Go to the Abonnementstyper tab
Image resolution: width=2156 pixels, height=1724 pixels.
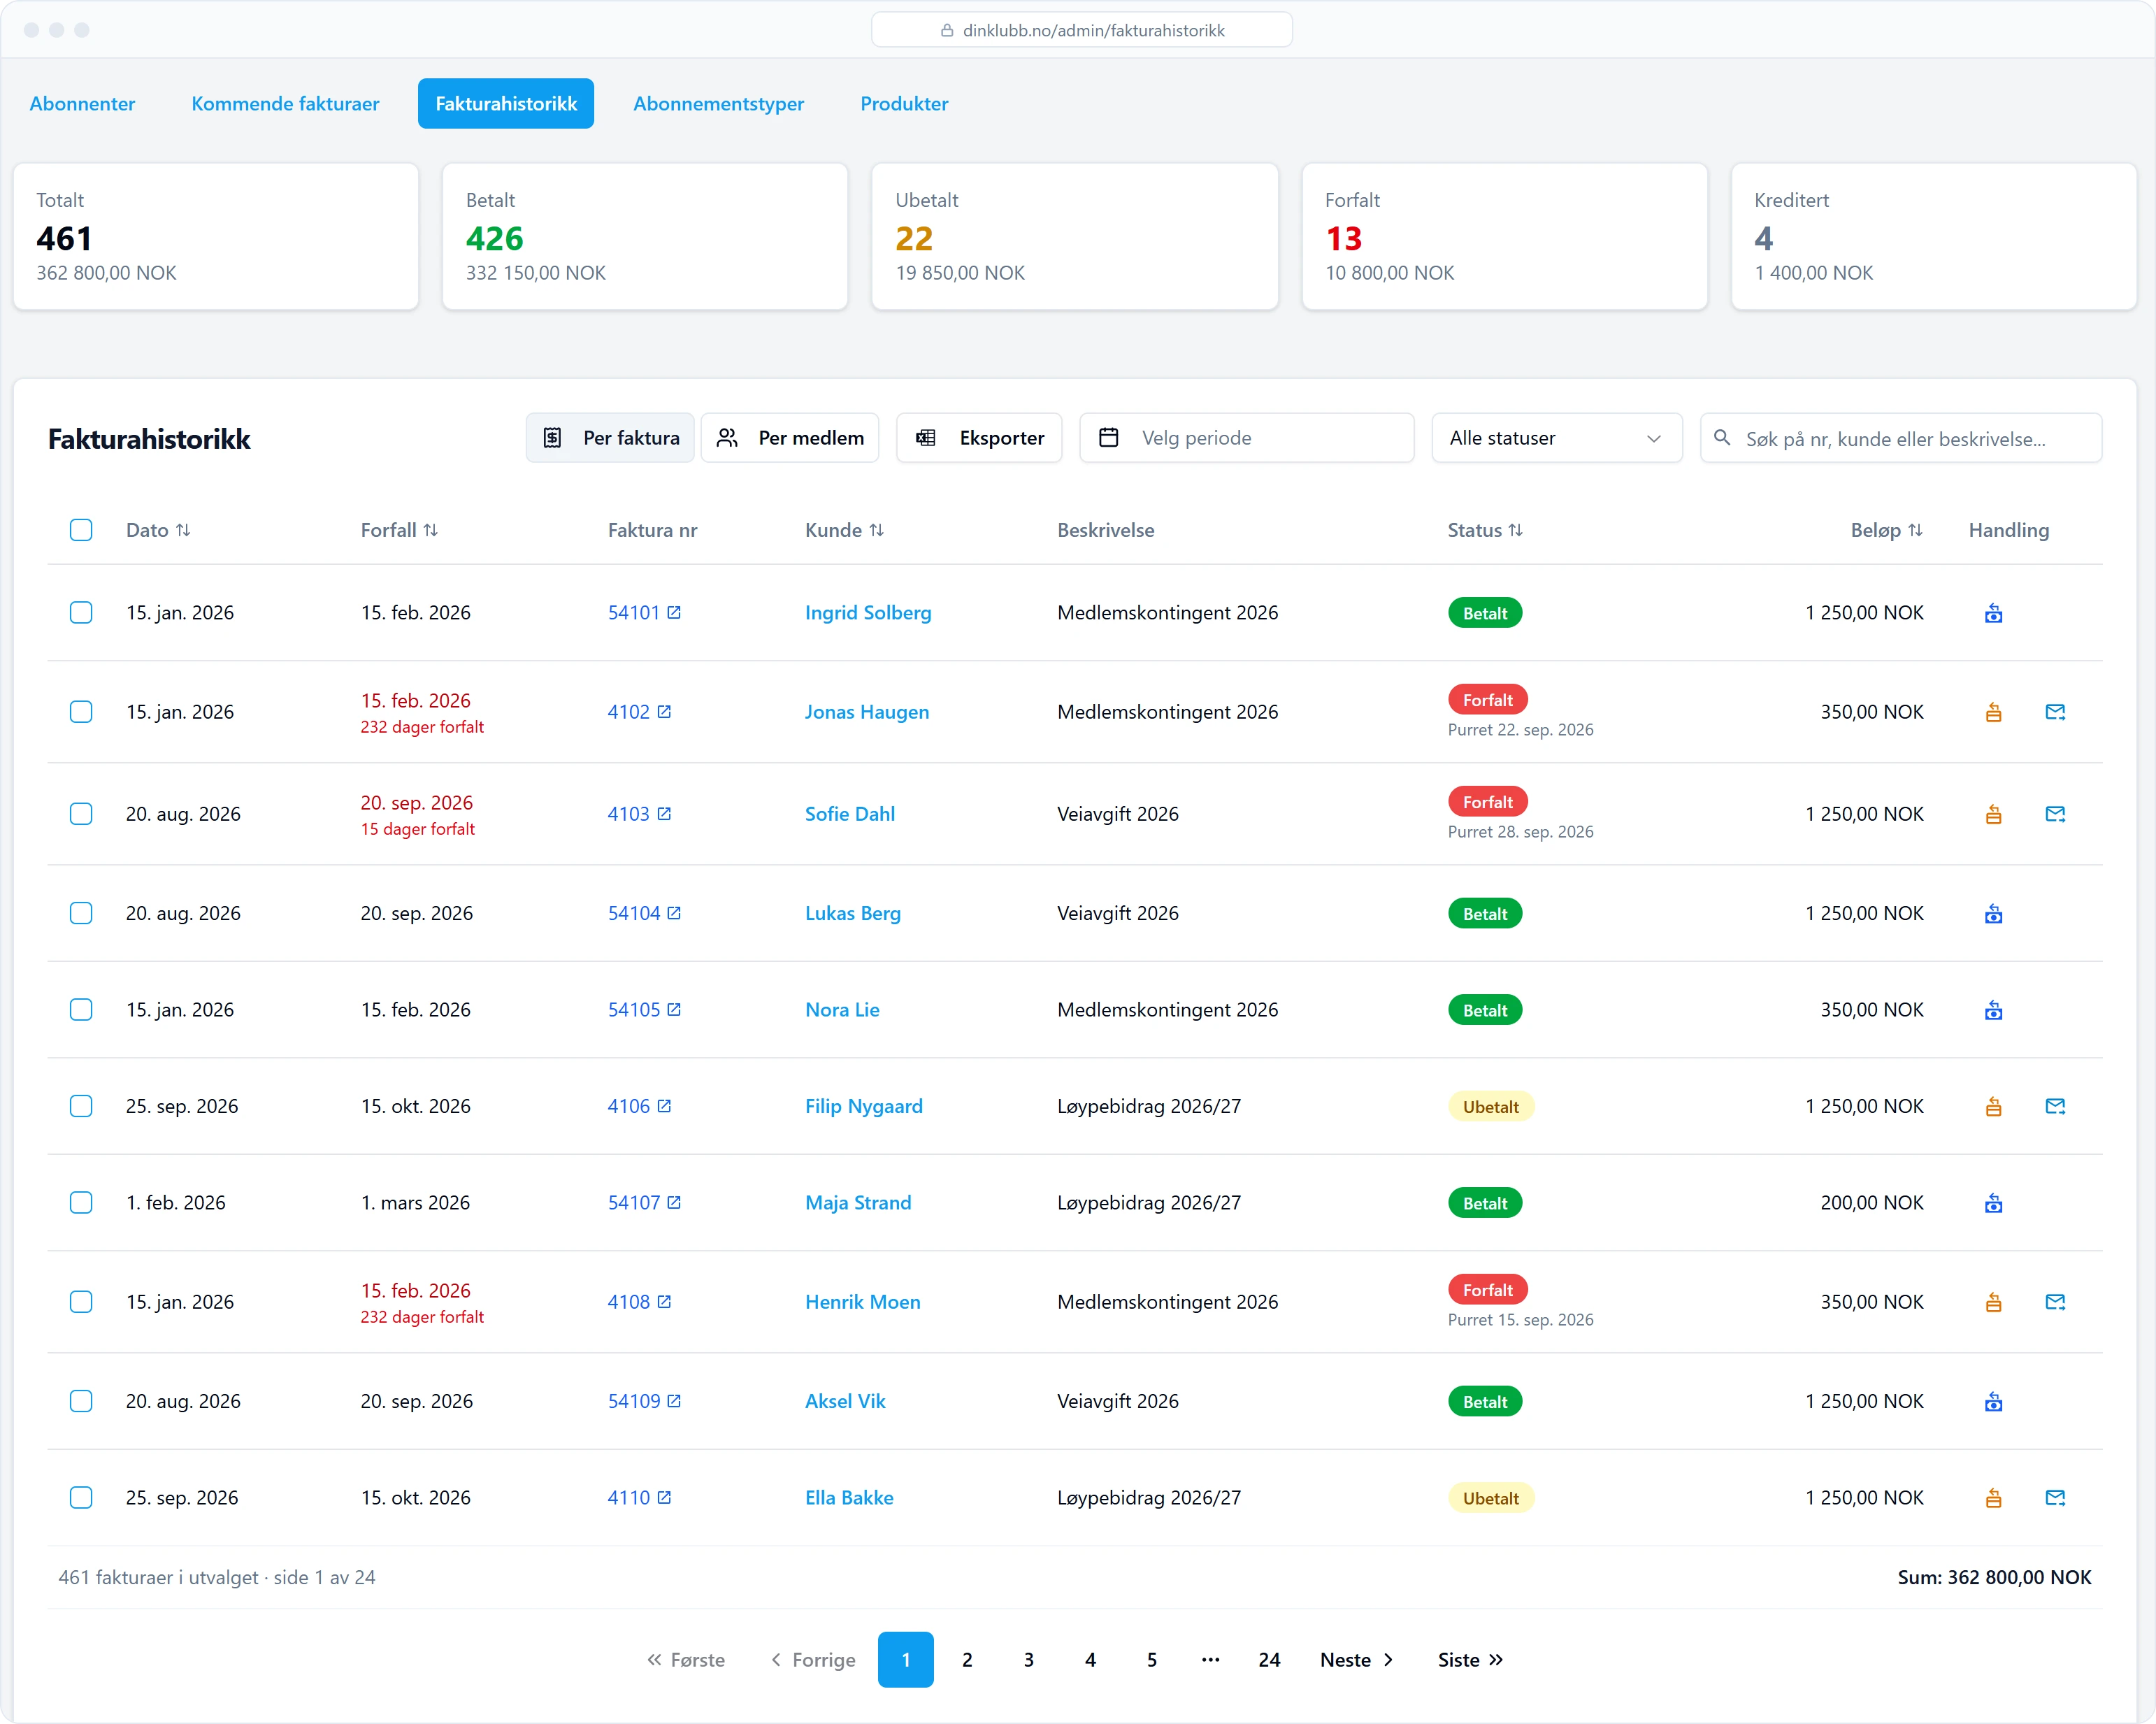click(718, 103)
